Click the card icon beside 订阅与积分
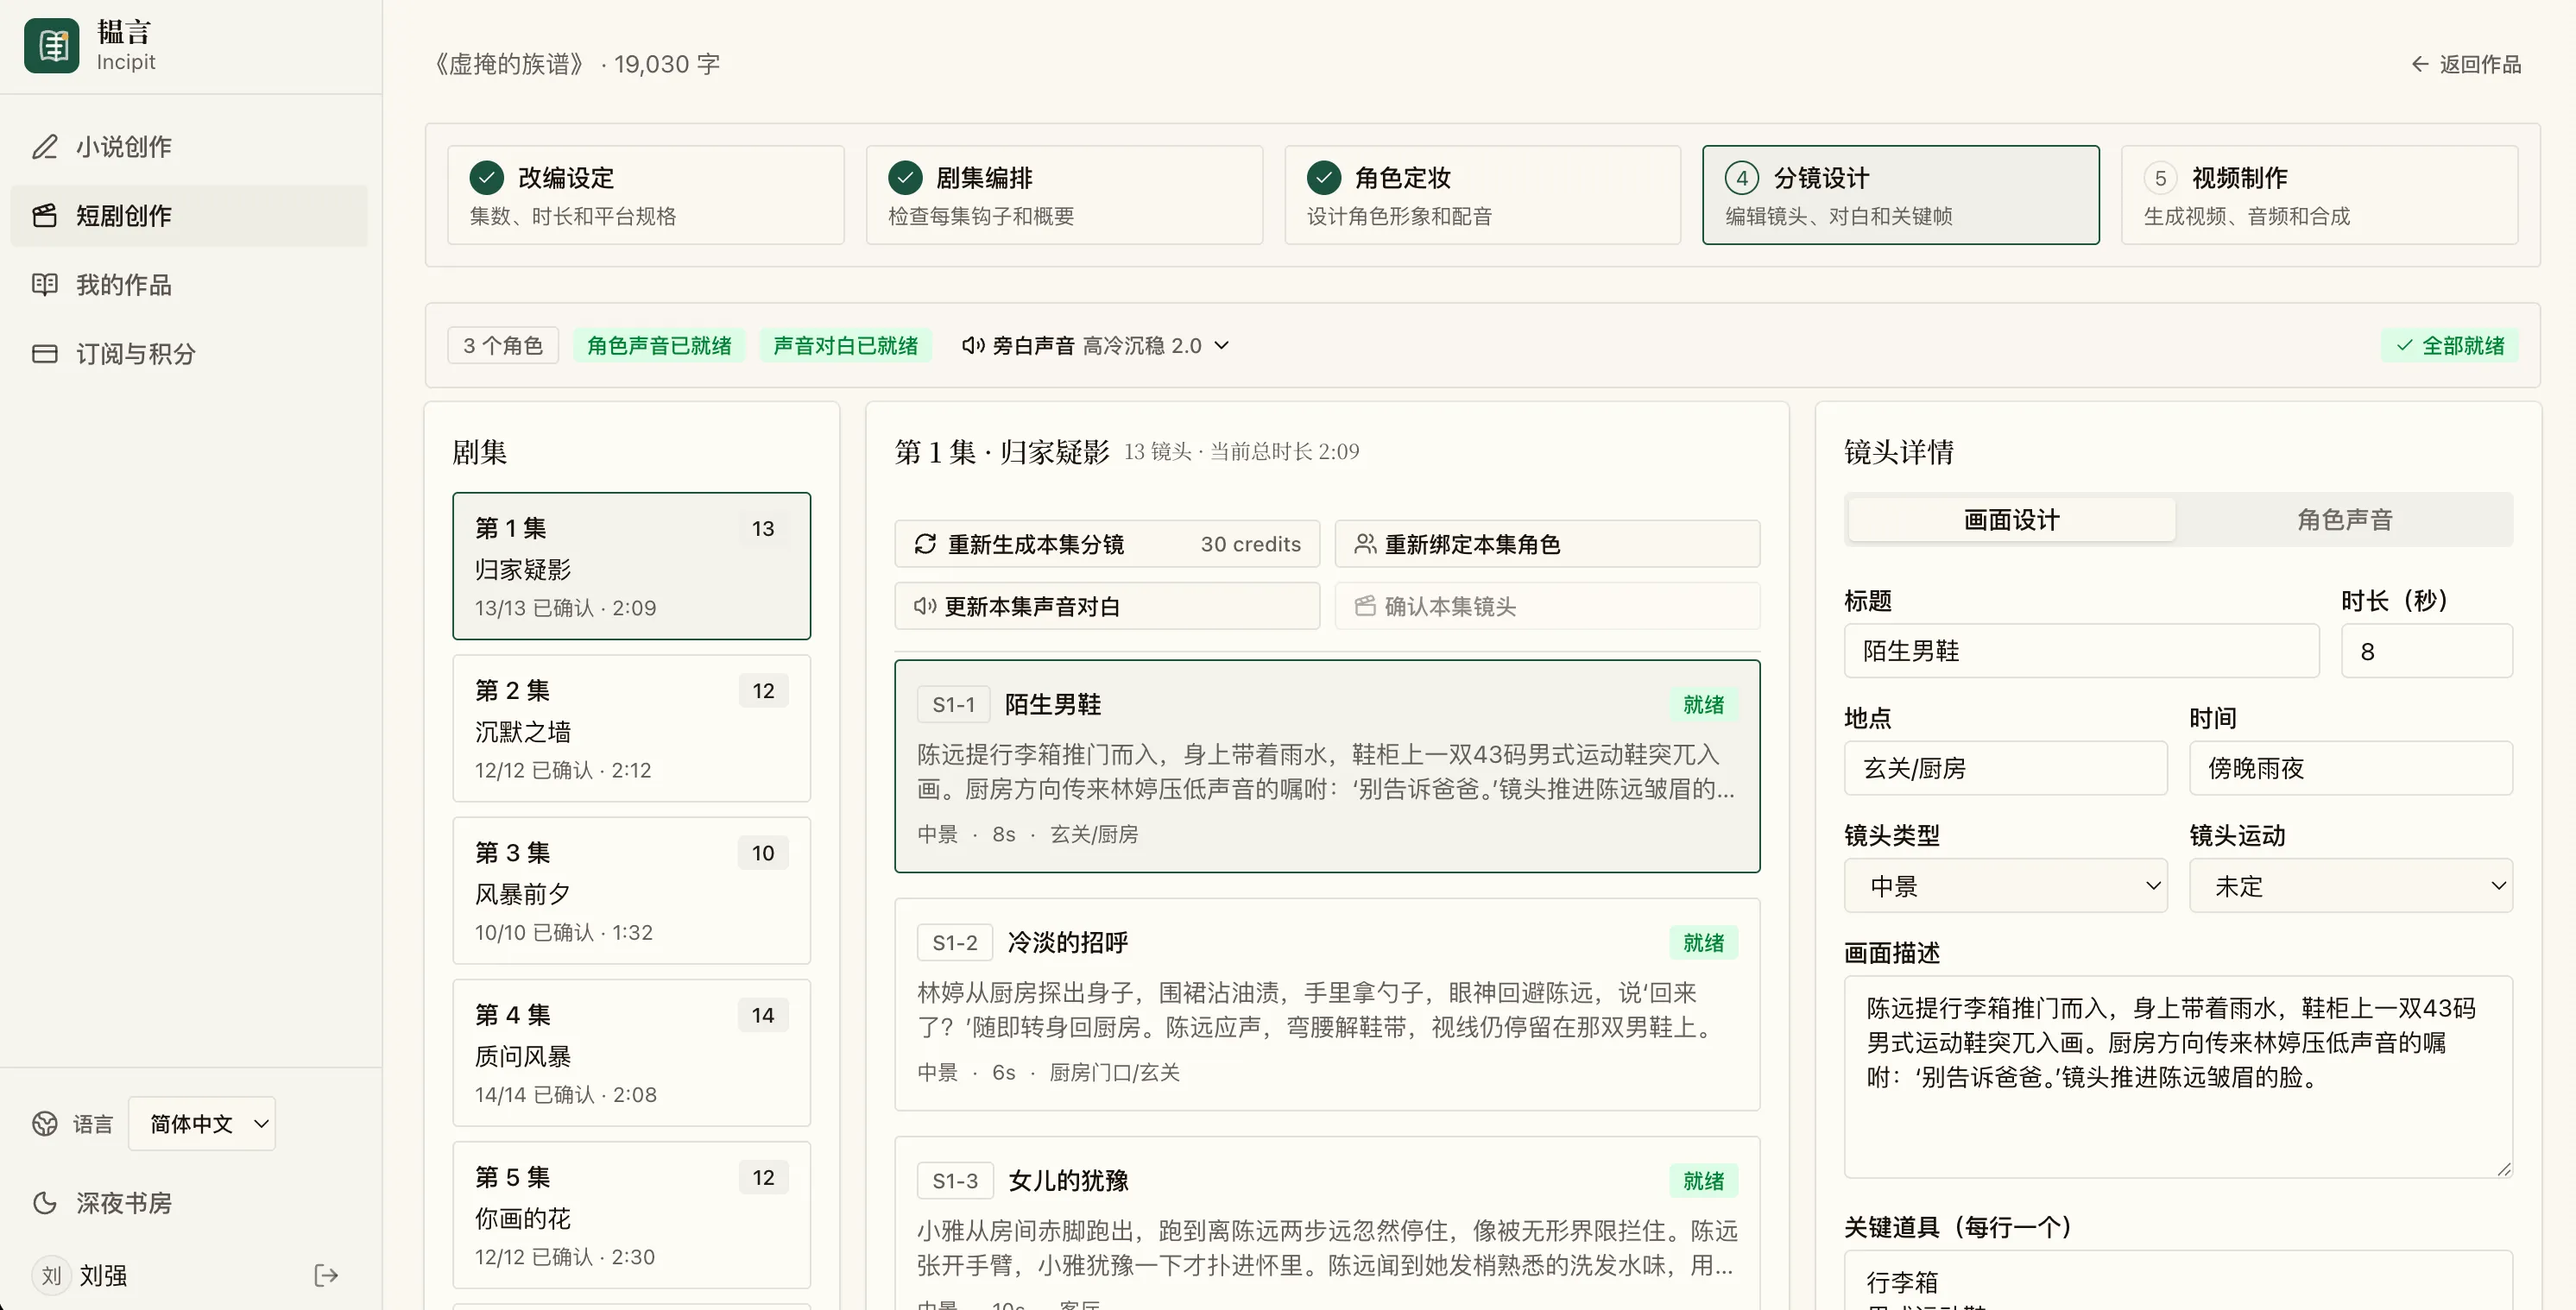 pyautogui.click(x=45, y=354)
